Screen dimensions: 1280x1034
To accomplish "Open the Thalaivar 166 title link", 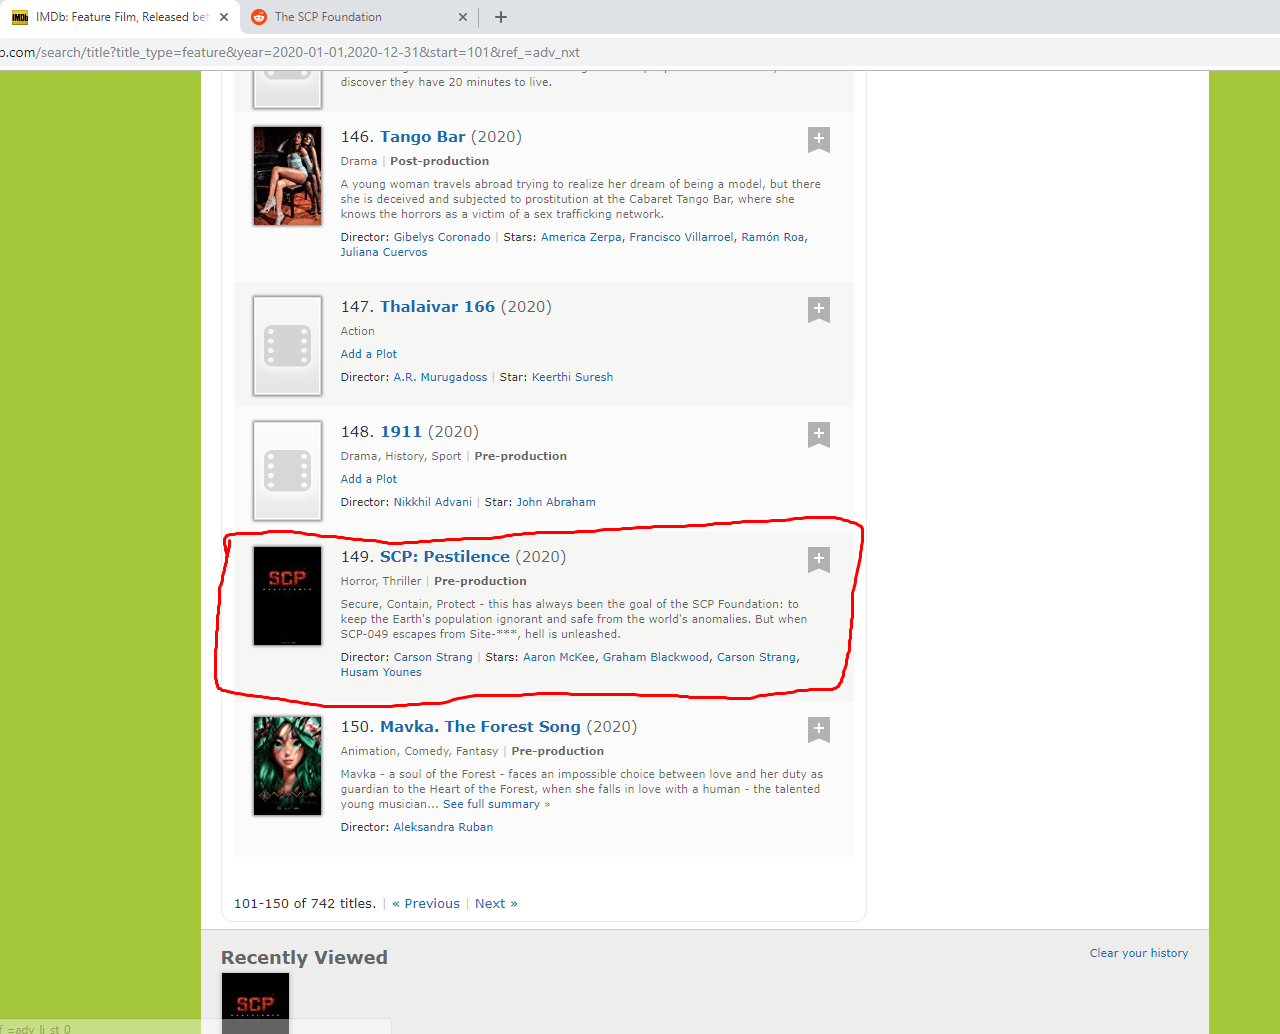I will tap(437, 307).
